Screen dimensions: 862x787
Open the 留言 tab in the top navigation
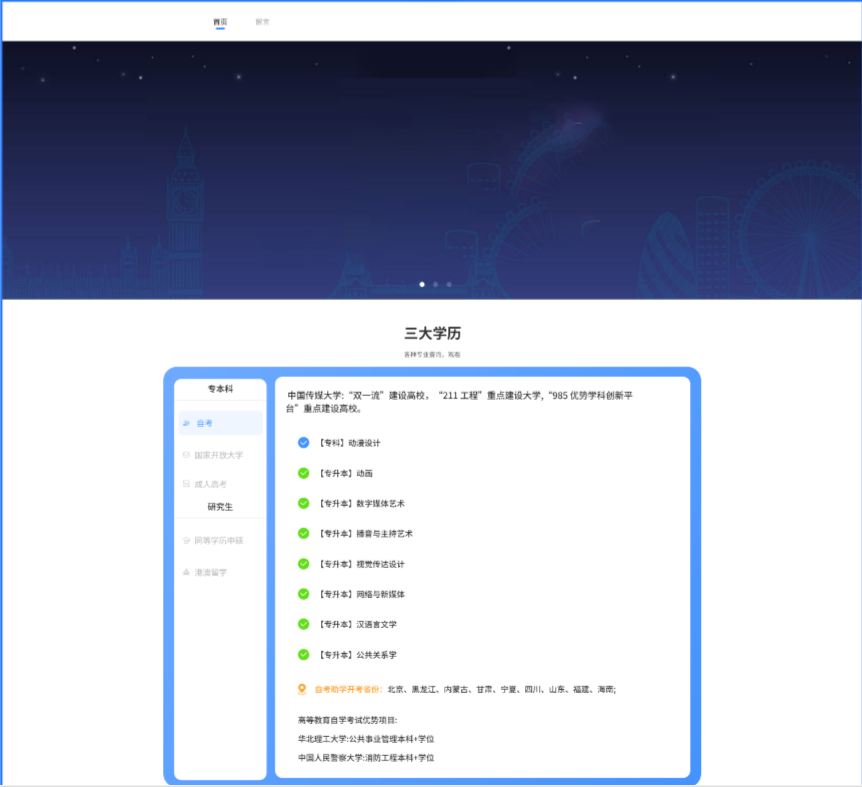[x=262, y=21]
